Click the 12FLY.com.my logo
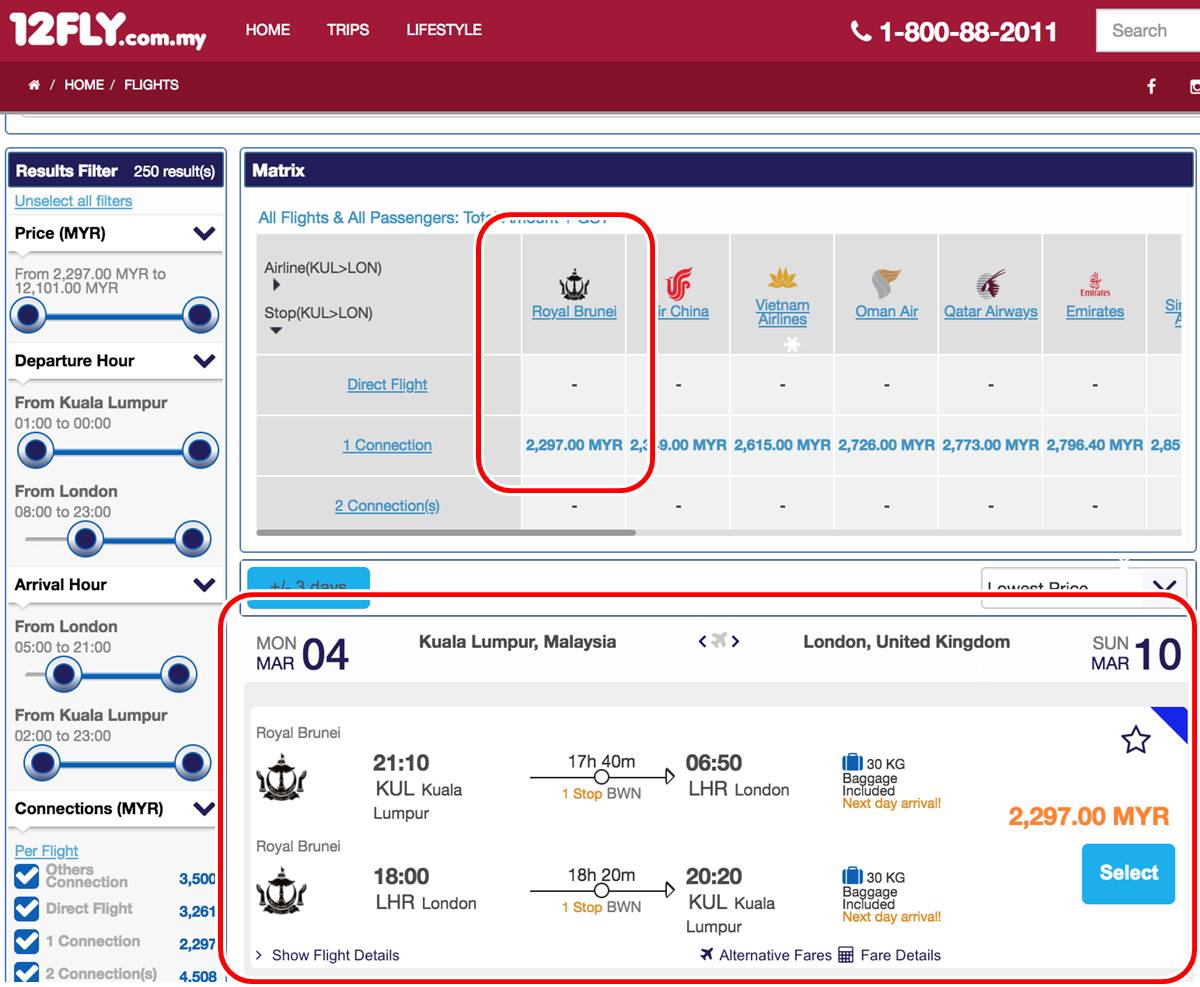1200x987 pixels. point(108,31)
